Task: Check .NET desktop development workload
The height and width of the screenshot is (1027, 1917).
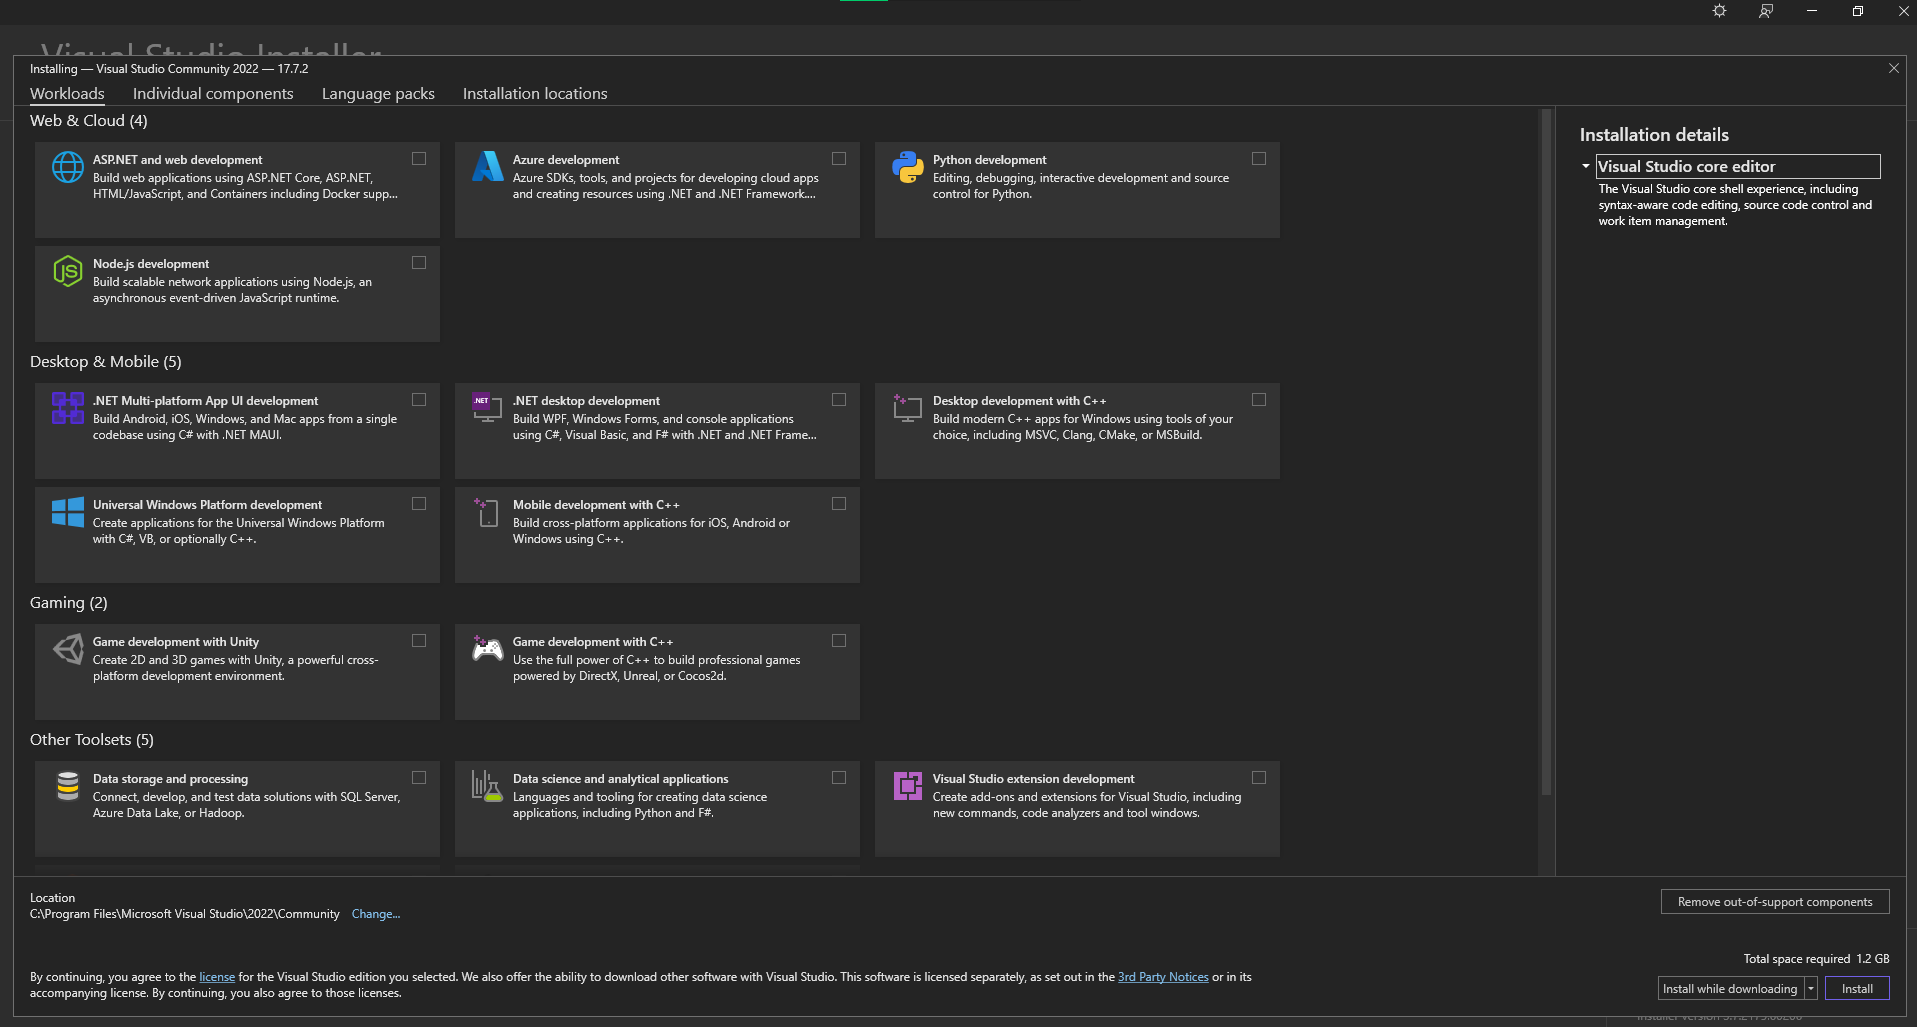Action: coord(839,400)
